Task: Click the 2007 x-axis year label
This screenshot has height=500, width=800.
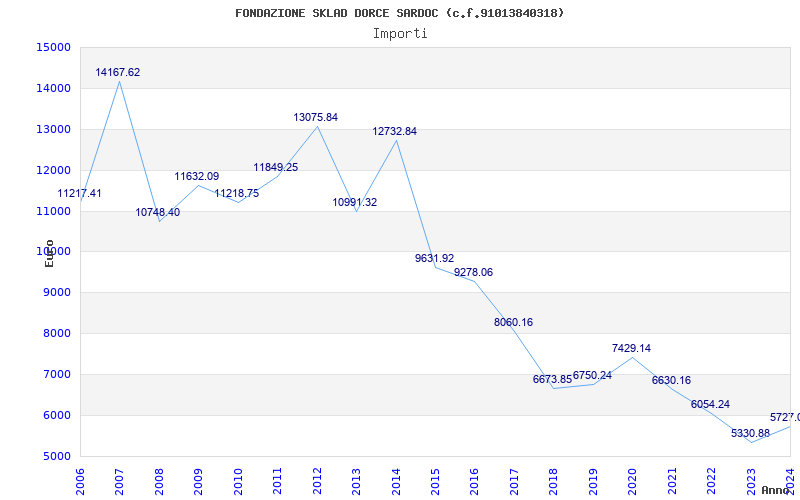Action: [119, 481]
